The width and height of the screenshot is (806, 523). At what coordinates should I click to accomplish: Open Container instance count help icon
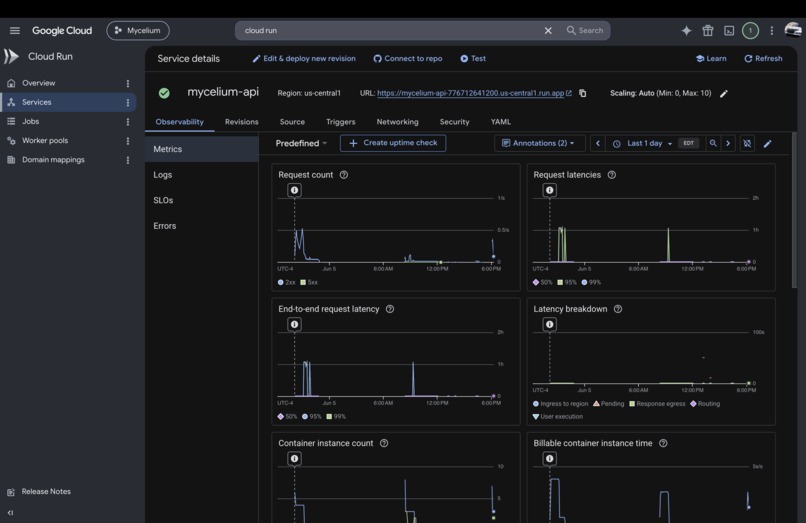click(384, 443)
